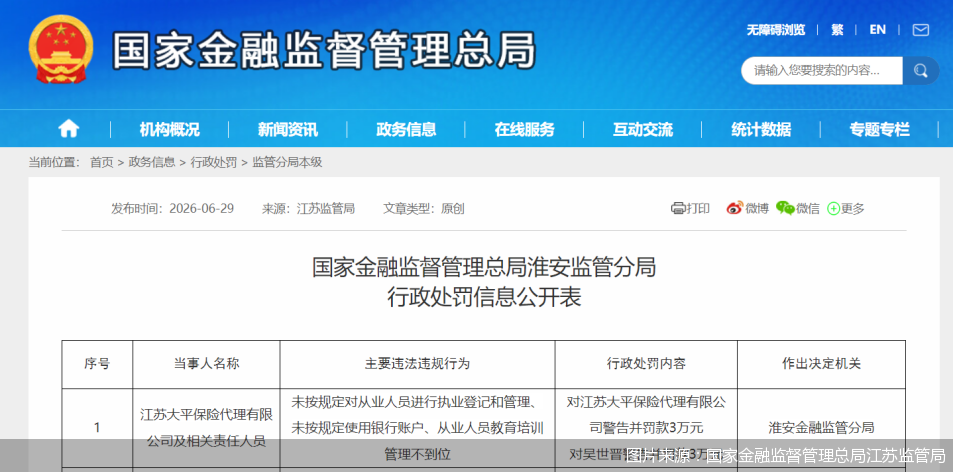Open the 在线服务 menu
This screenshot has height=472, width=953.
coord(524,129)
